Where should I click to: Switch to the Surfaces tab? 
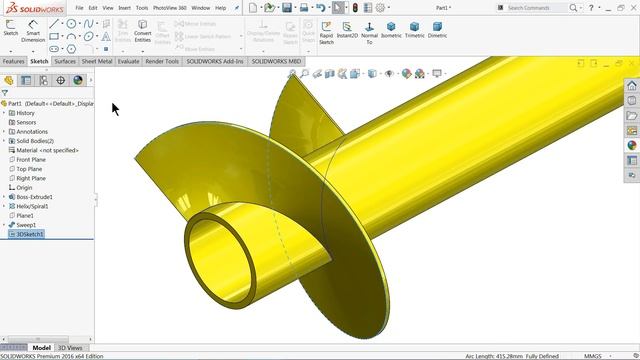click(x=65, y=61)
